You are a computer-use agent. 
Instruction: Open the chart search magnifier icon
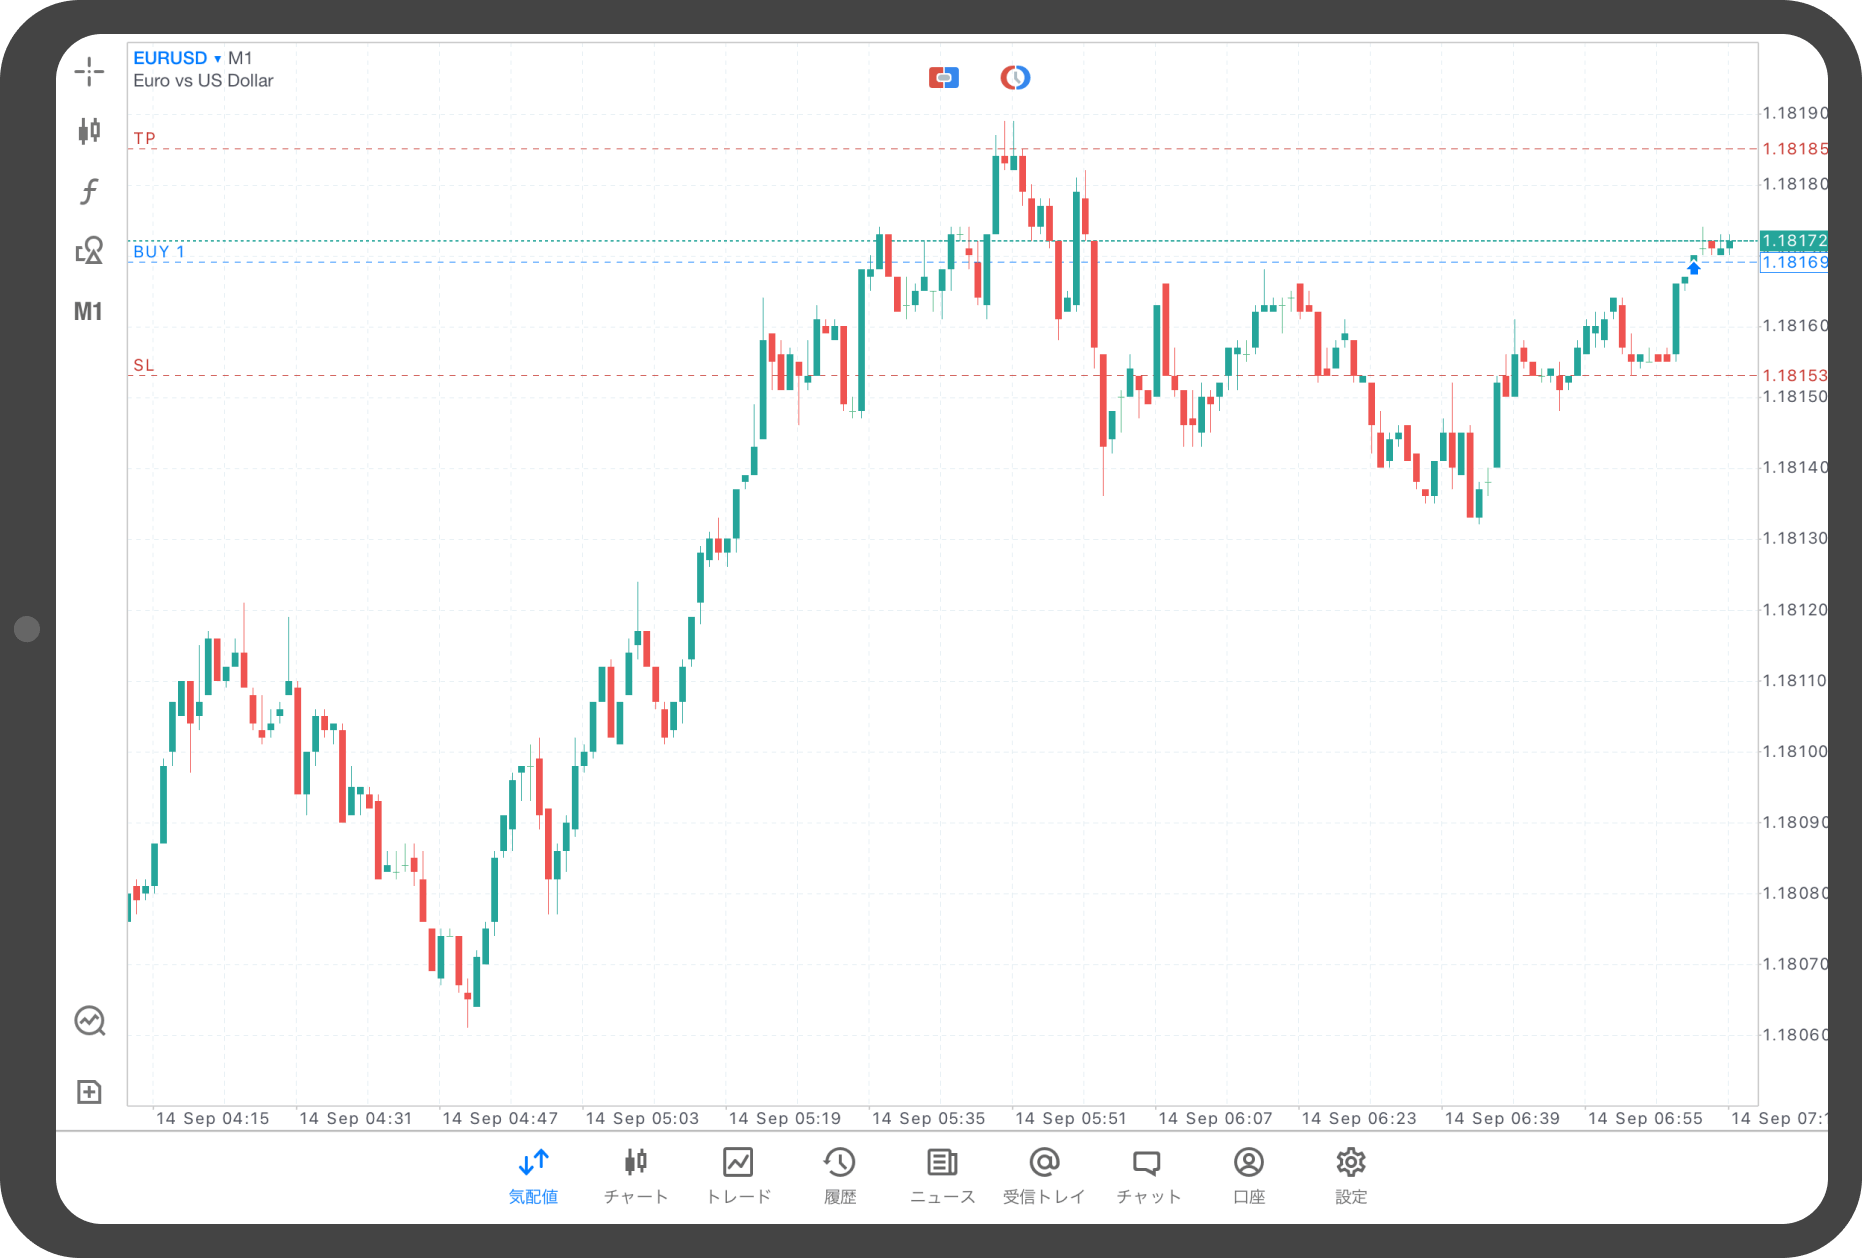(90, 1021)
